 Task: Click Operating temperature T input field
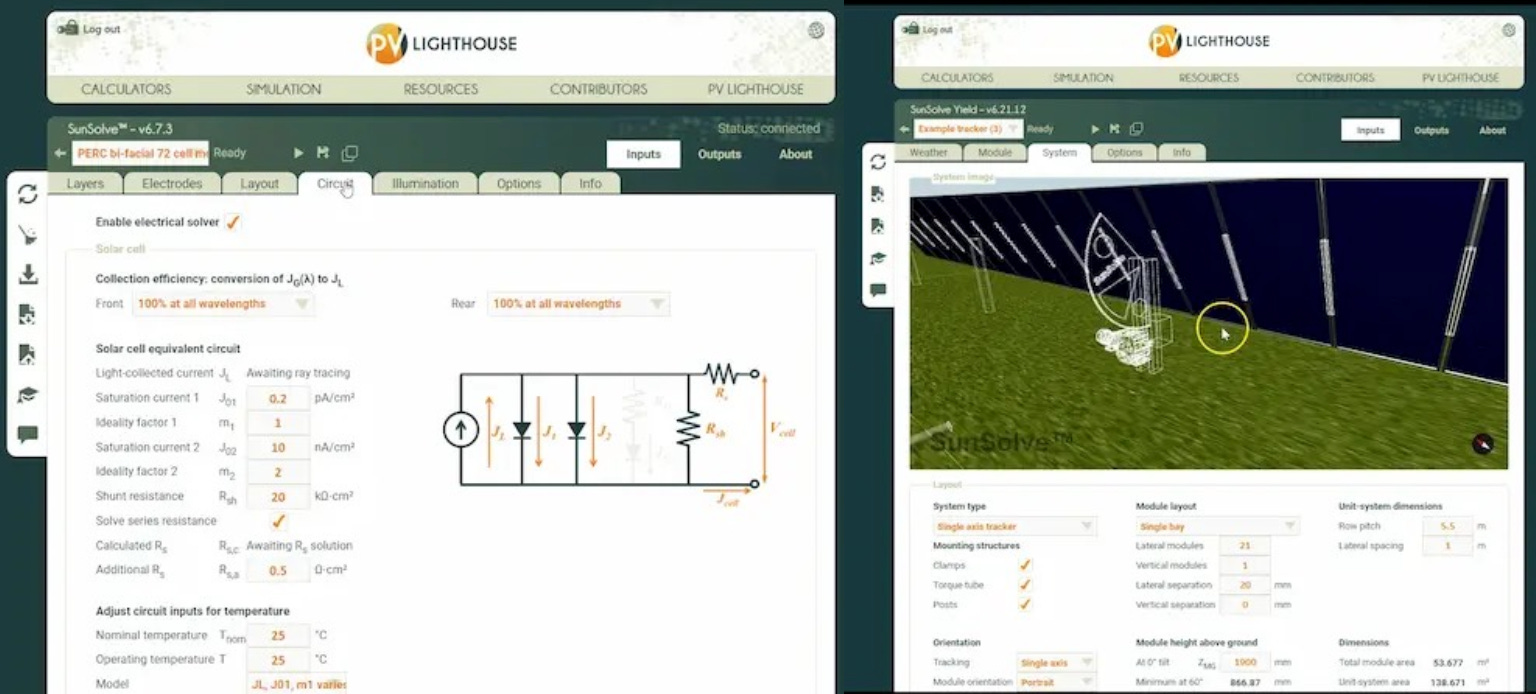[x=278, y=660]
